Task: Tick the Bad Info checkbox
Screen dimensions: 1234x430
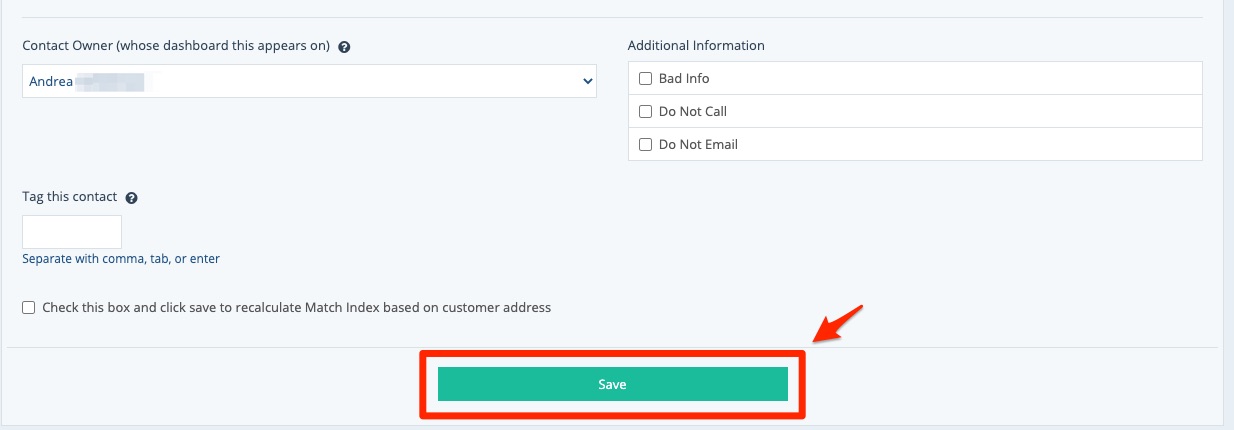Action: pyautogui.click(x=645, y=79)
